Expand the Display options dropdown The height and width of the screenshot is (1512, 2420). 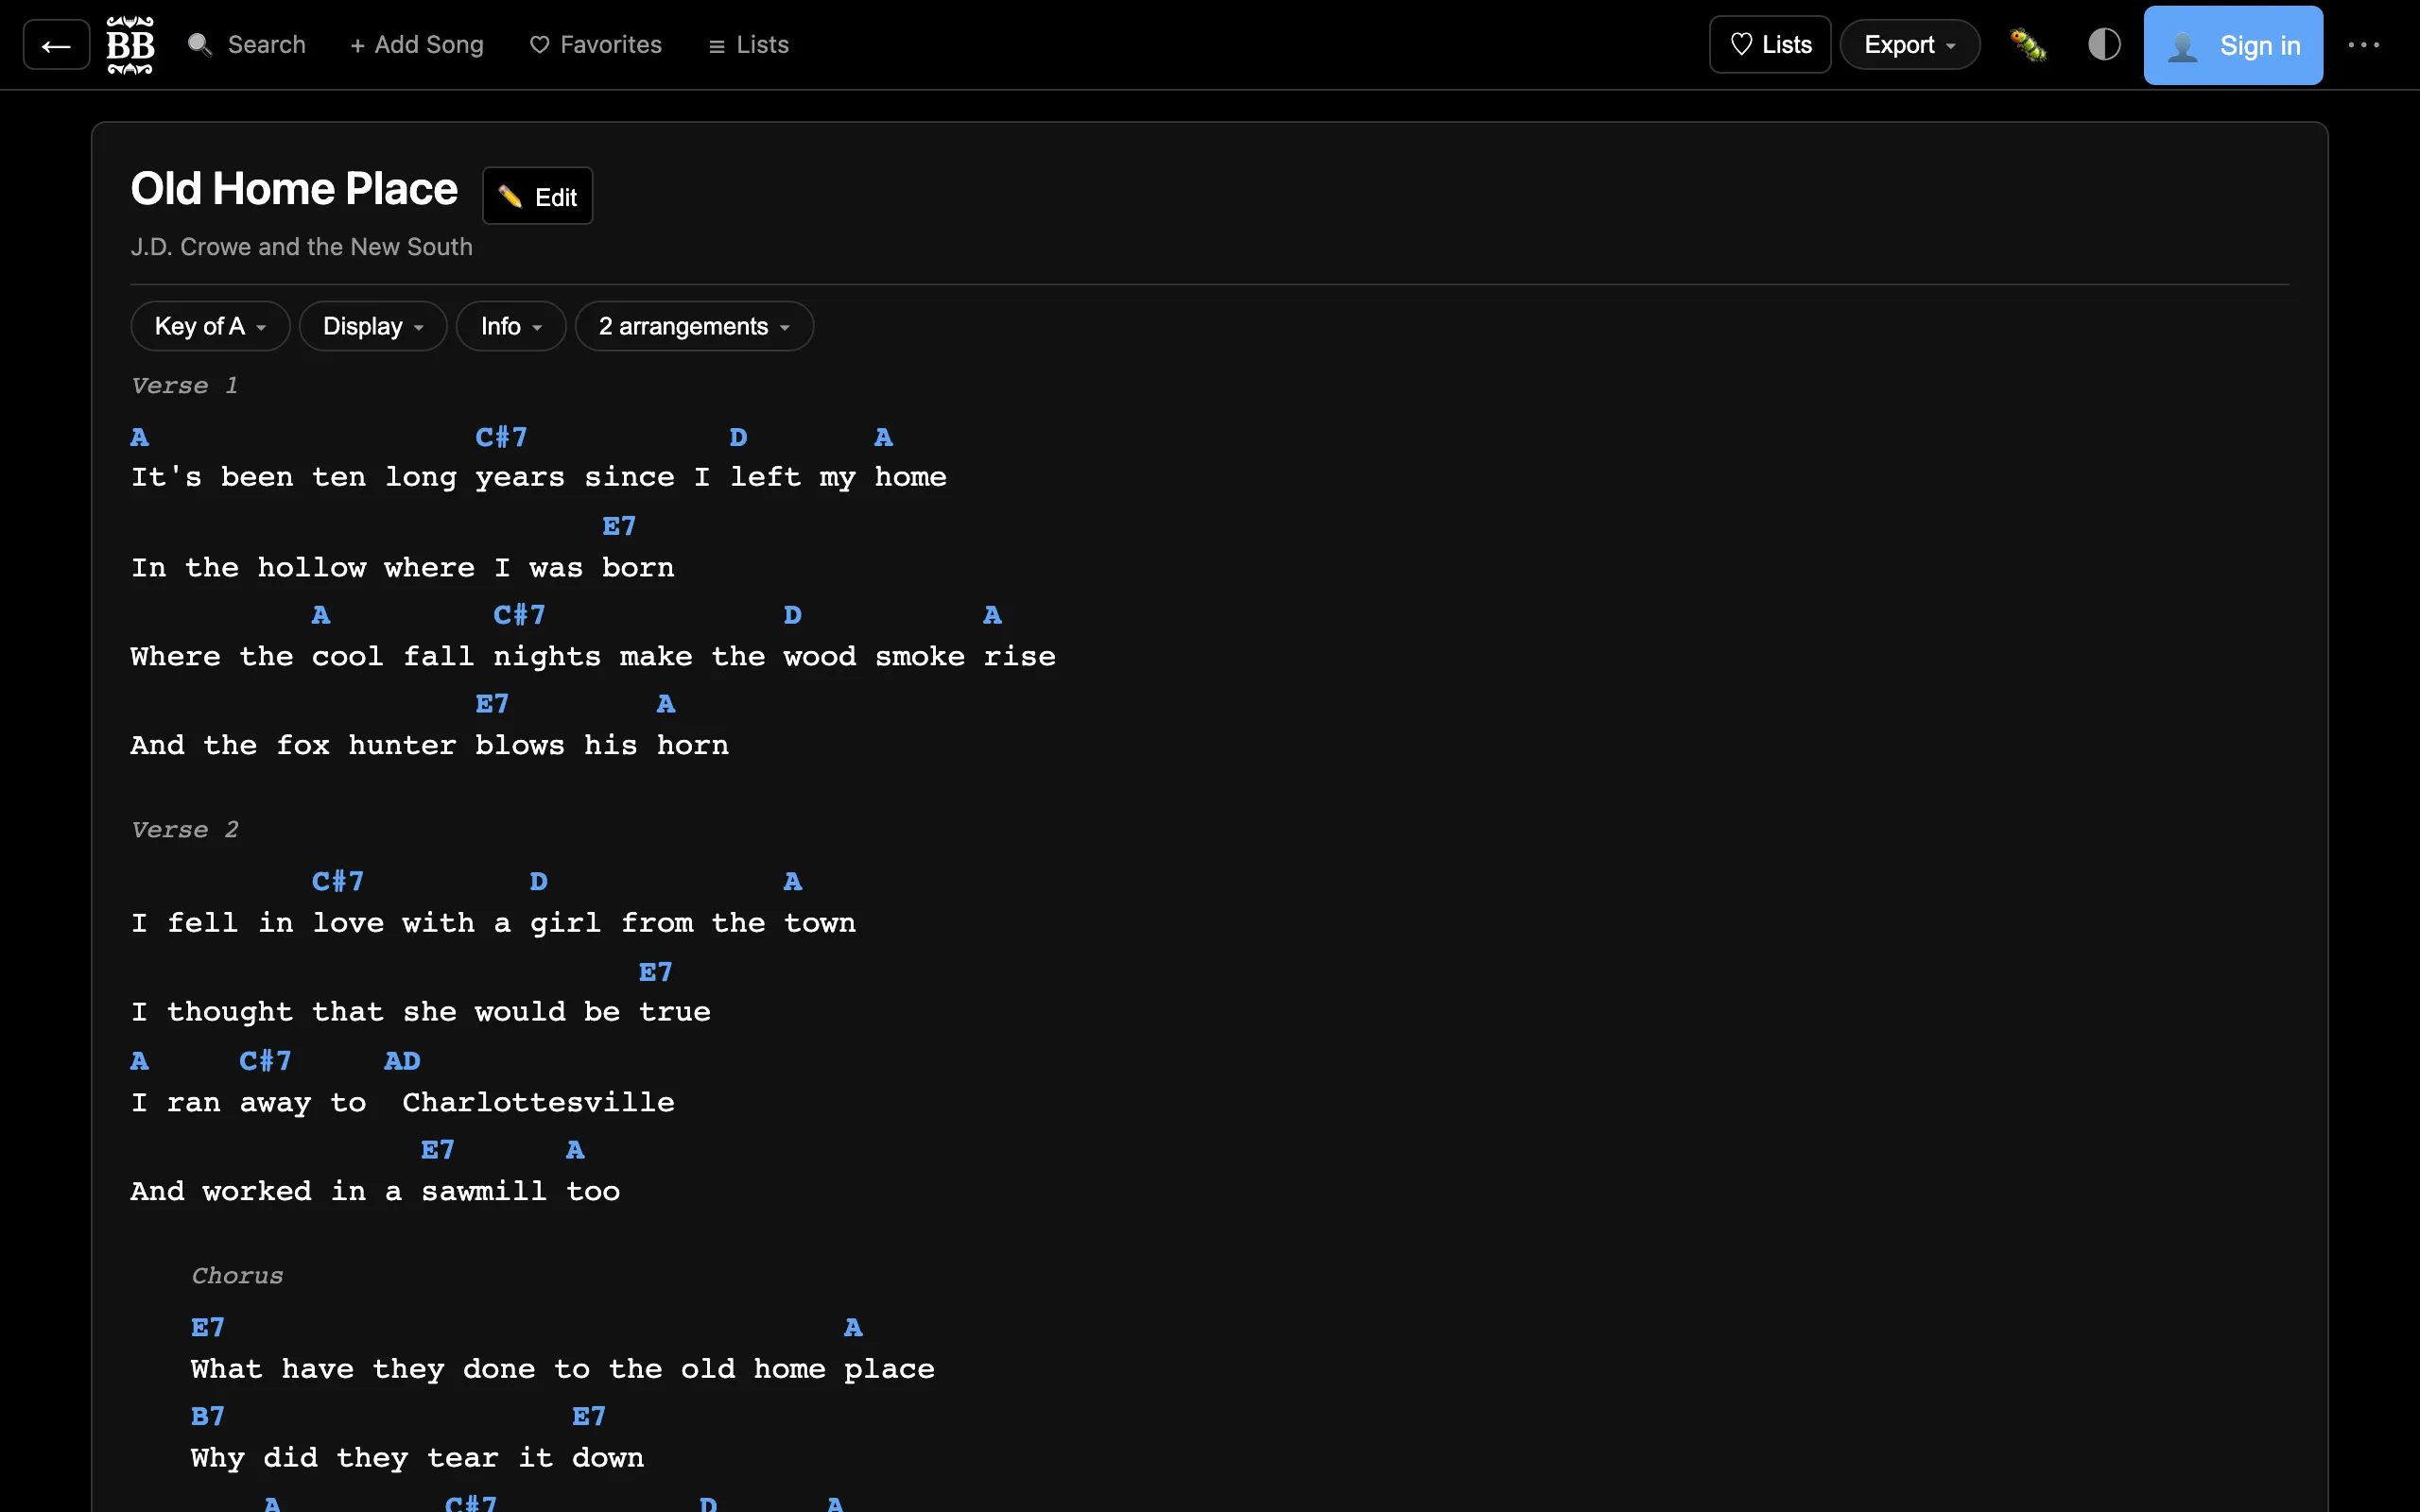(x=373, y=326)
